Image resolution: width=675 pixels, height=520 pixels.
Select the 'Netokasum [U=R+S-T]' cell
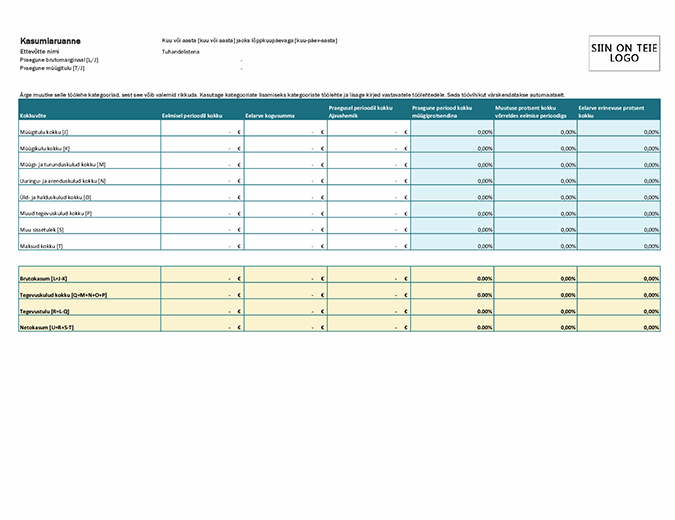coord(46,327)
